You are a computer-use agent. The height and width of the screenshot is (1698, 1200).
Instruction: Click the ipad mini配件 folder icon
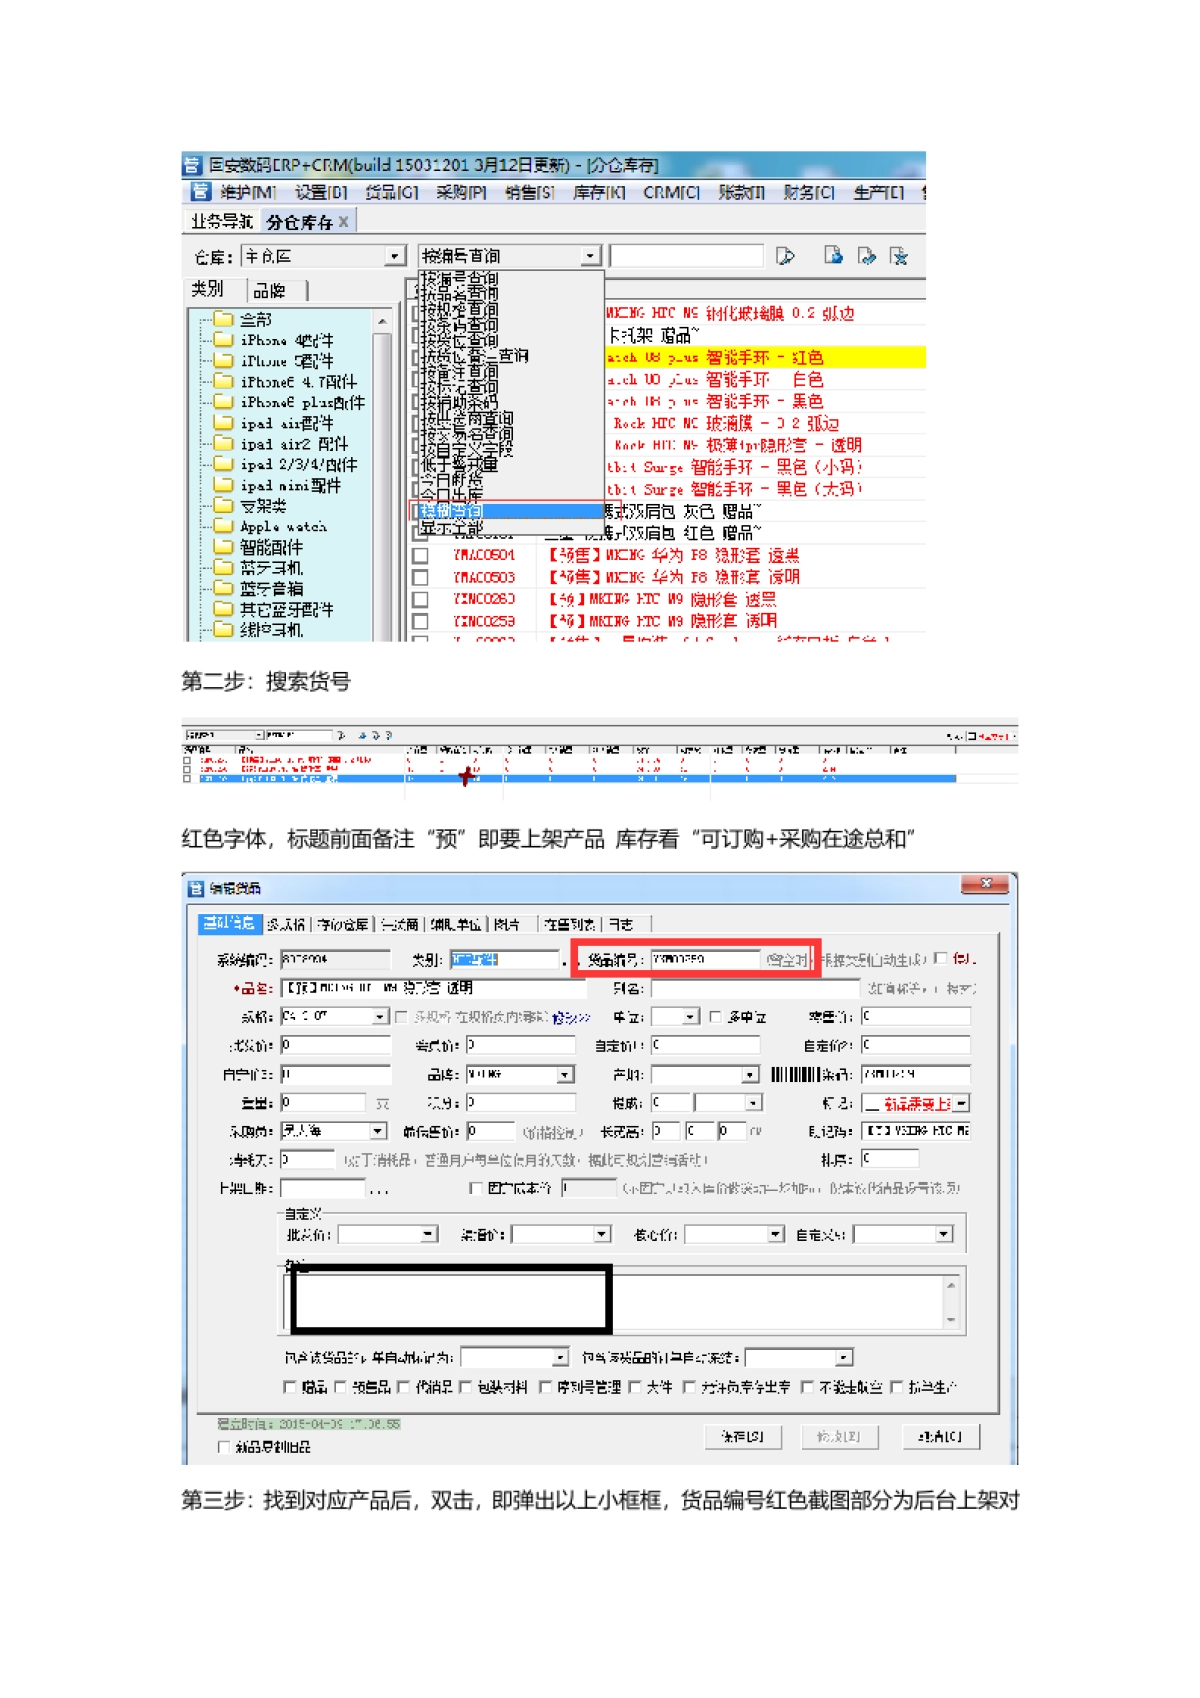pos(224,485)
